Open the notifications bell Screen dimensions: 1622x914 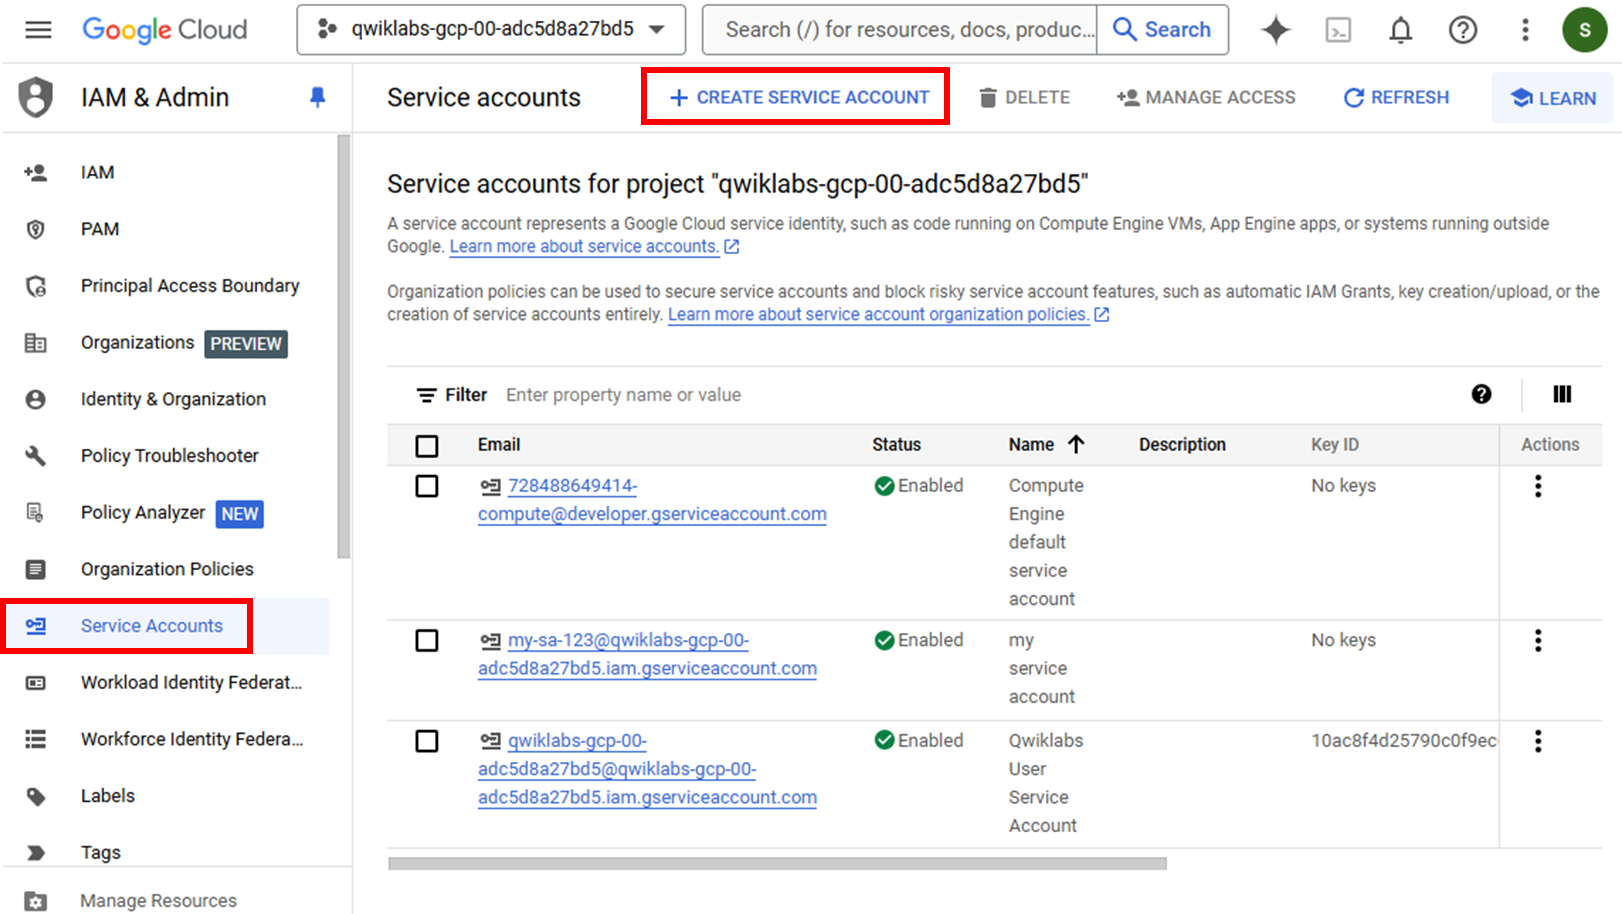click(x=1400, y=30)
